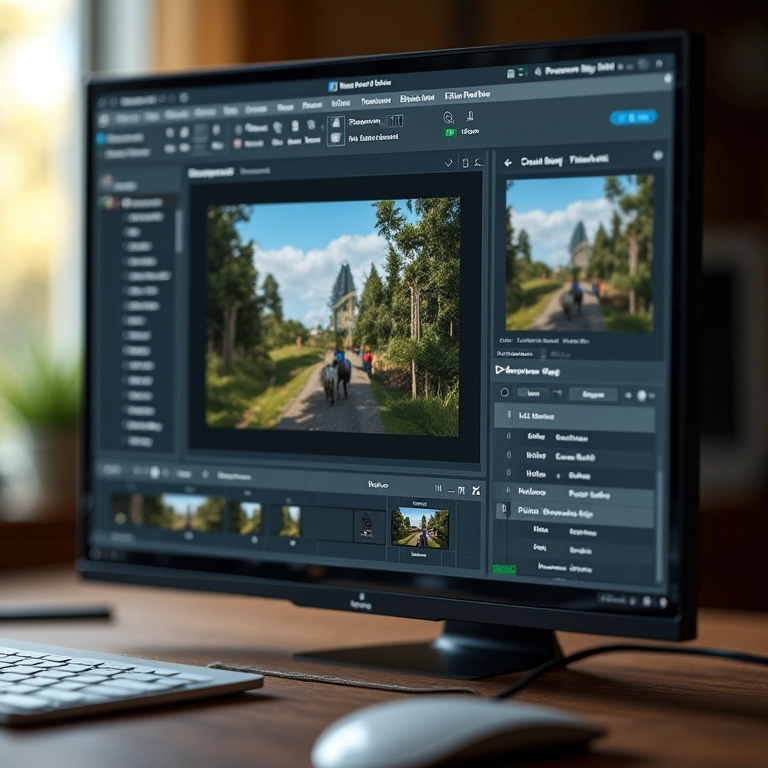Click the bar-levels icon in the top toolbar
768x768 pixels.
[395, 120]
